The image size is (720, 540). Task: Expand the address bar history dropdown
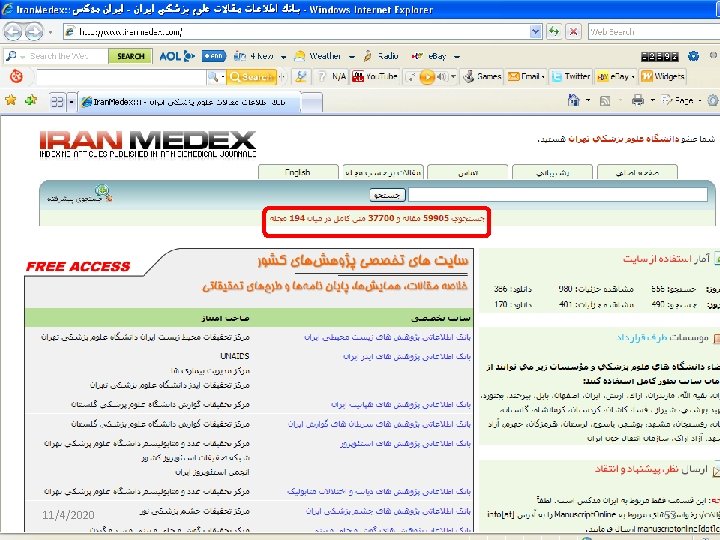[x=535, y=32]
